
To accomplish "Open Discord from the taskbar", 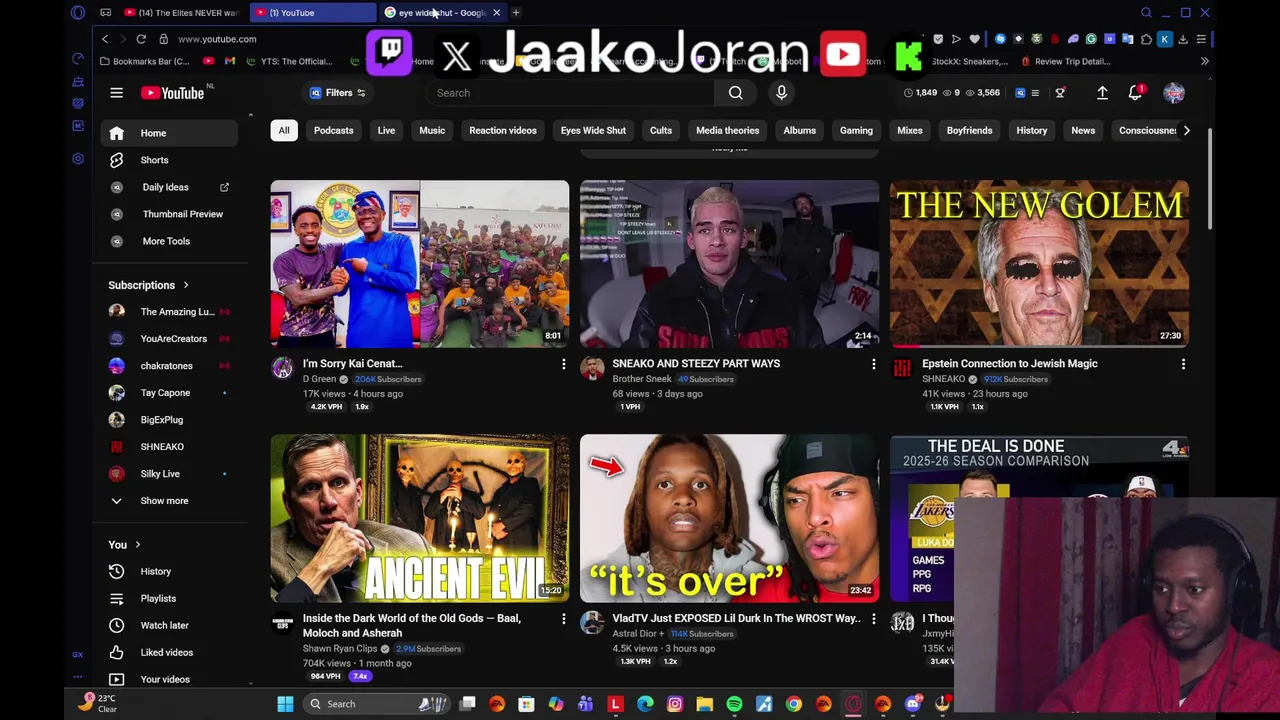I will pos(912,704).
